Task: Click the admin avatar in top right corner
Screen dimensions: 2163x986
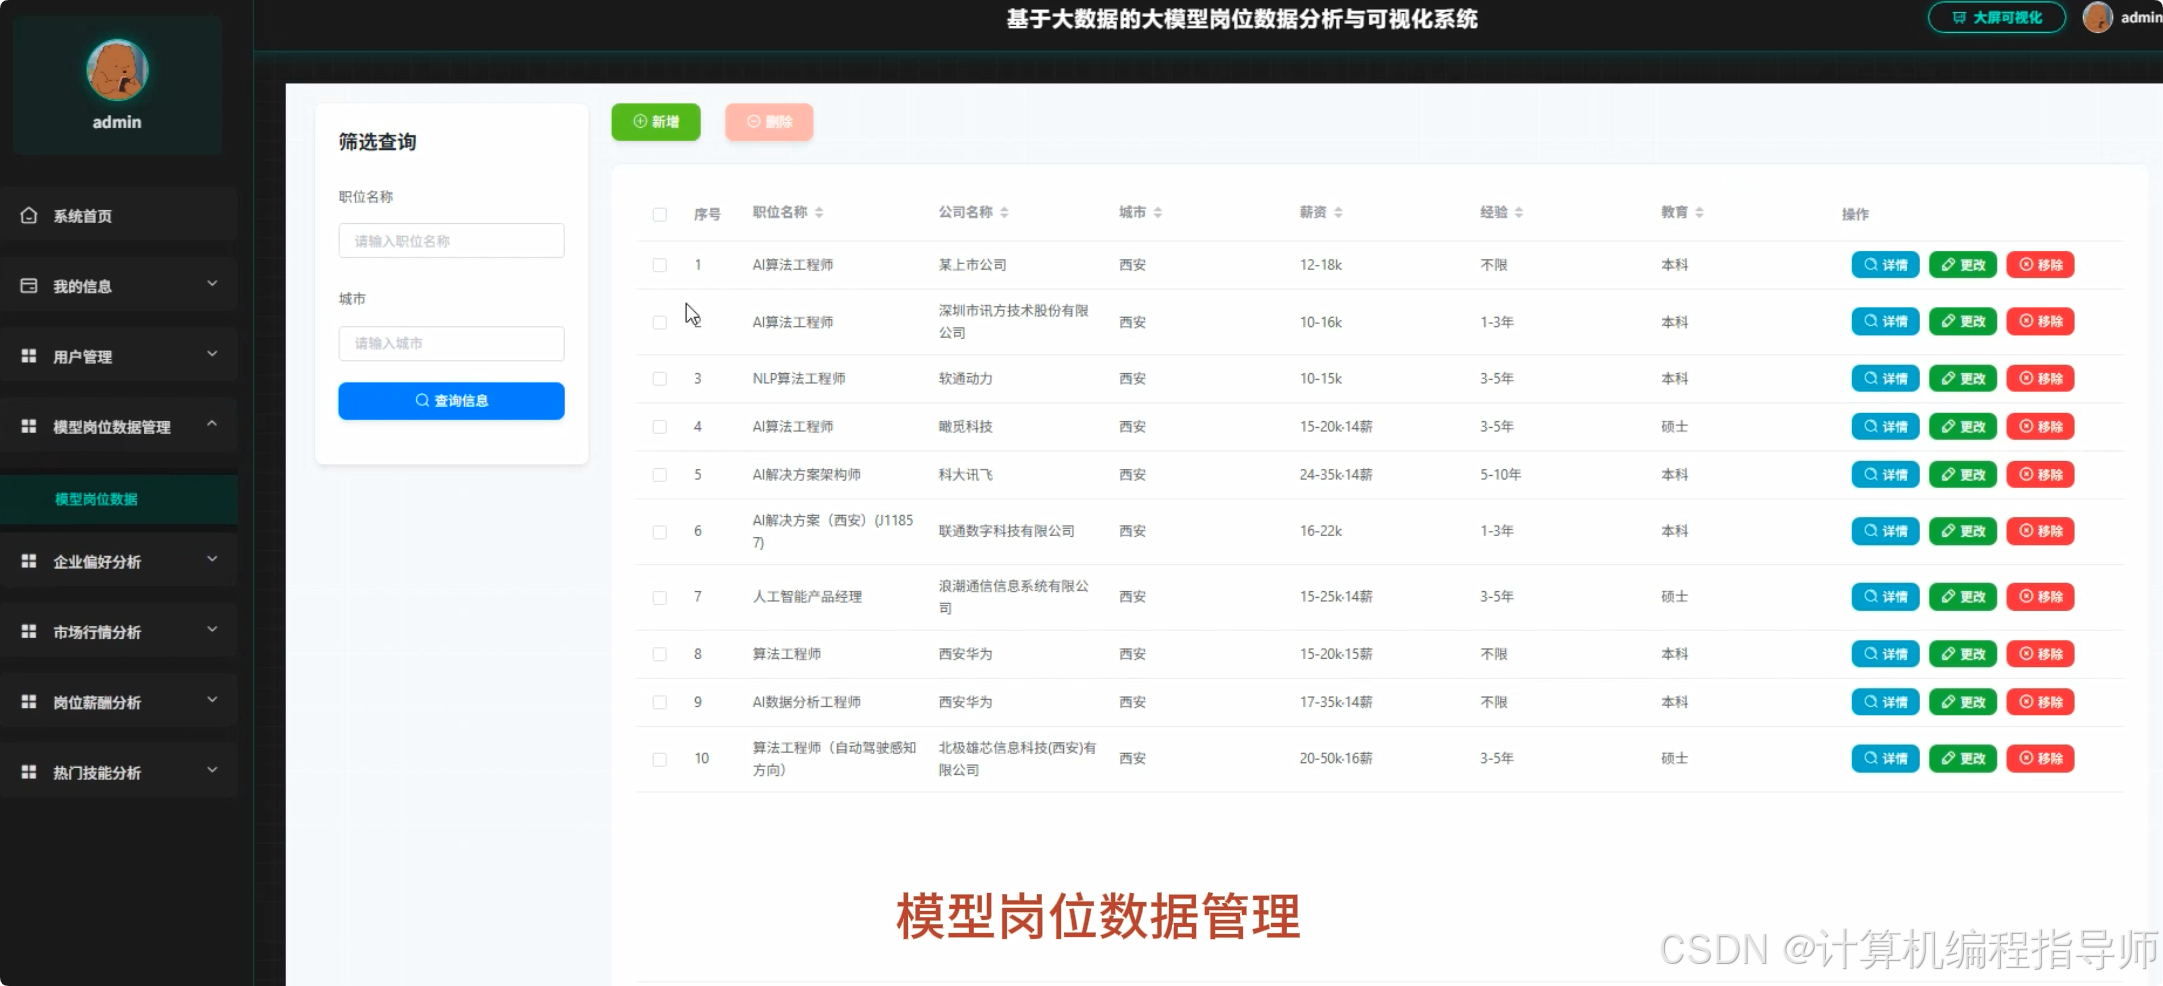Action: pyautogui.click(x=2098, y=17)
